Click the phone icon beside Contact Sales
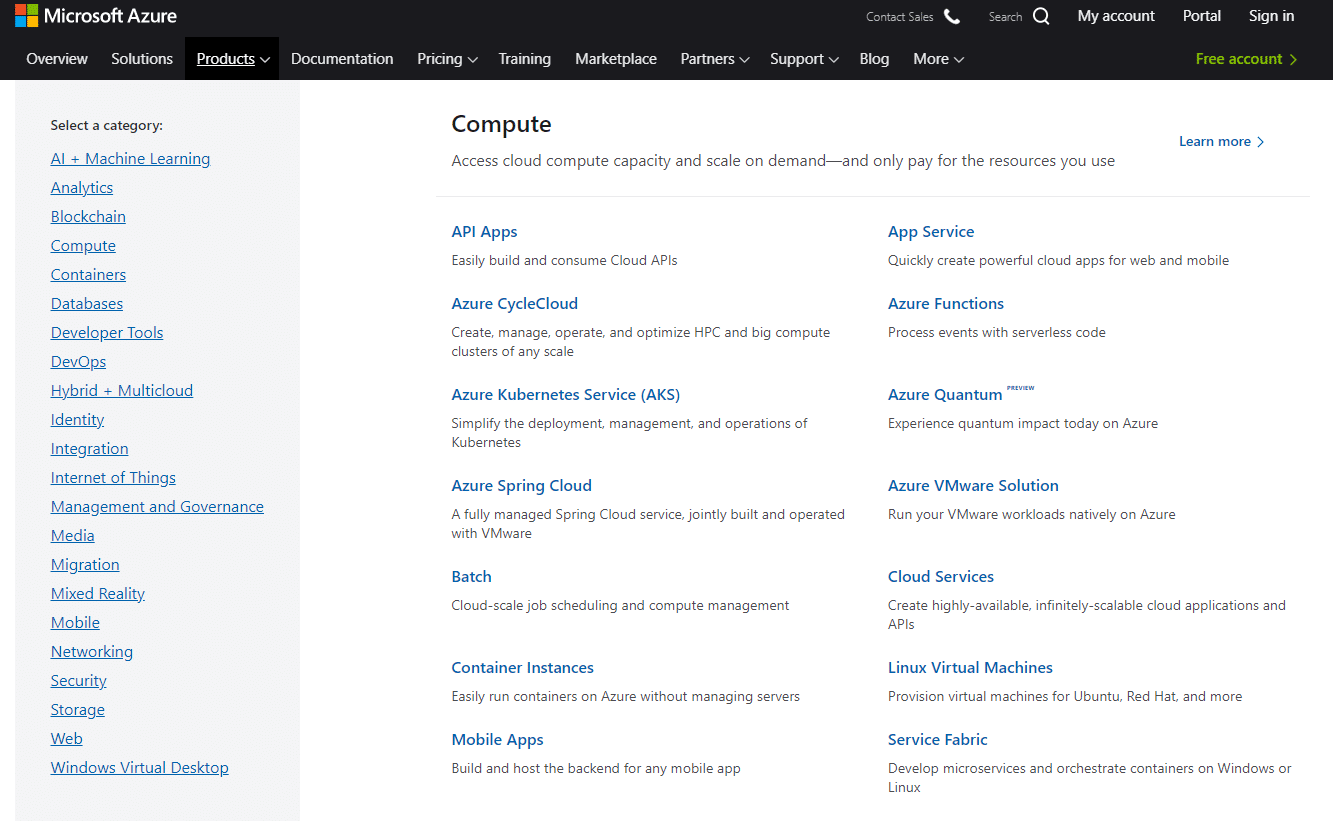Viewport: 1333px width, 821px height. pyautogui.click(x=951, y=16)
